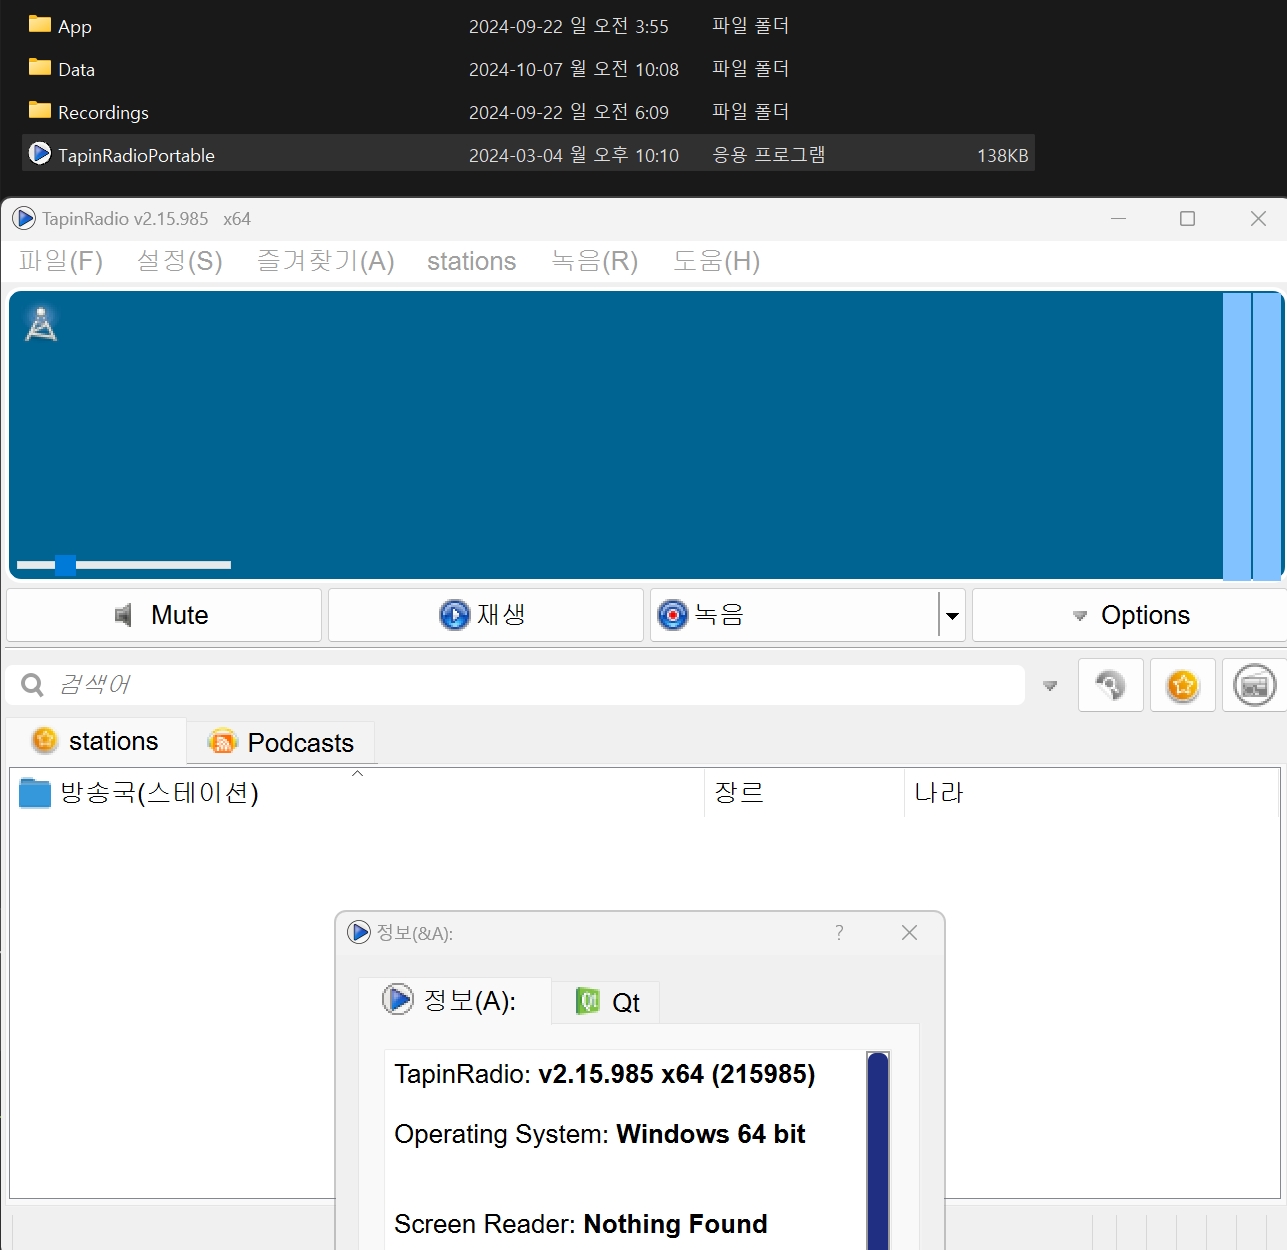Click the radio receiver toolbar icon
The height and width of the screenshot is (1250, 1287).
click(1255, 685)
